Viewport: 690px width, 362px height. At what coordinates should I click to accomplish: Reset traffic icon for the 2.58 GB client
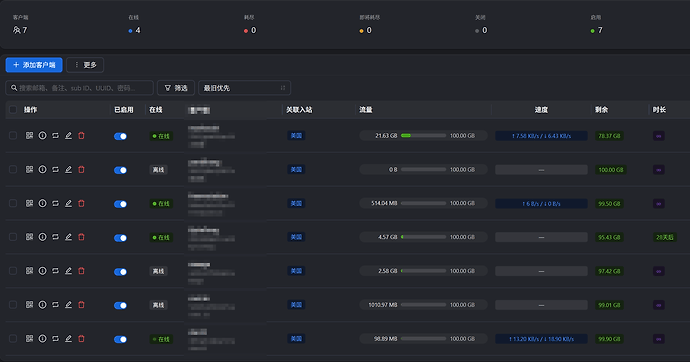pyautogui.click(x=55, y=271)
